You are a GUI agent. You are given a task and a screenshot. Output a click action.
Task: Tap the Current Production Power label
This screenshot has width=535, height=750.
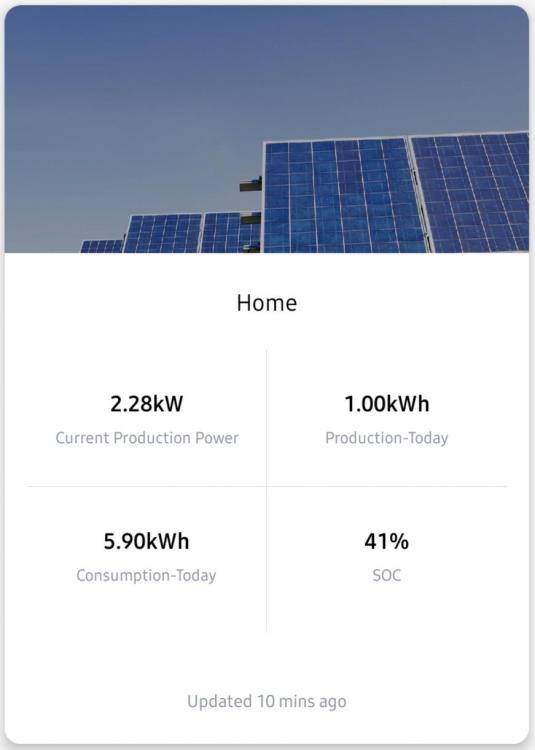[x=147, y=438]
